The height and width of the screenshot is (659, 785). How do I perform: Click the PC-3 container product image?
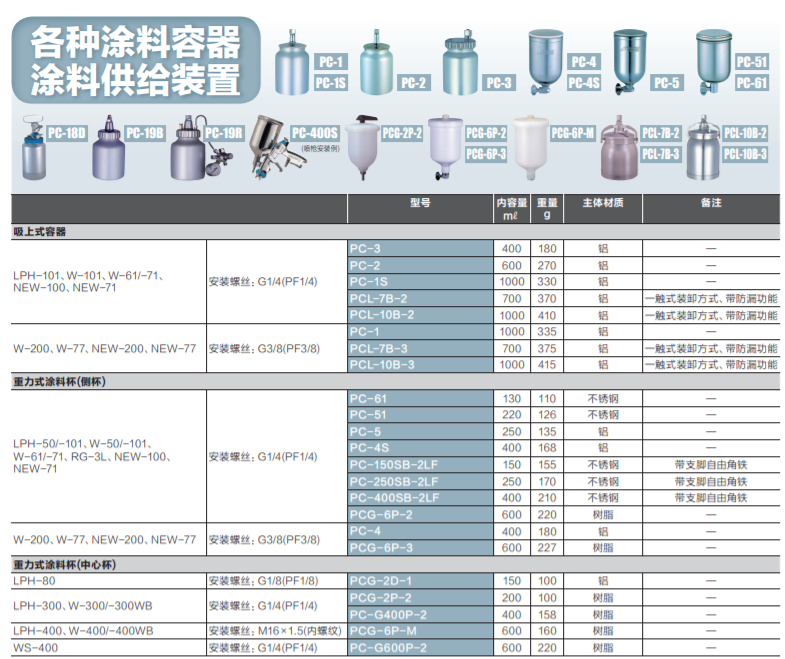(461, 63)
